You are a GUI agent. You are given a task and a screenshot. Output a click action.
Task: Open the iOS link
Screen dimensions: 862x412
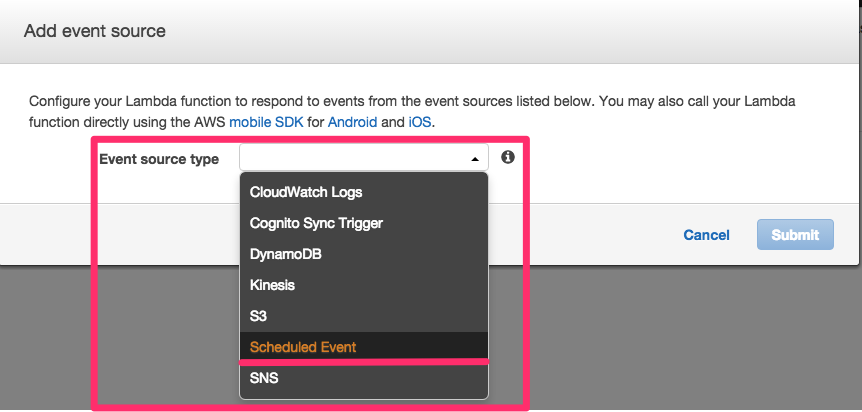point(420,122)
